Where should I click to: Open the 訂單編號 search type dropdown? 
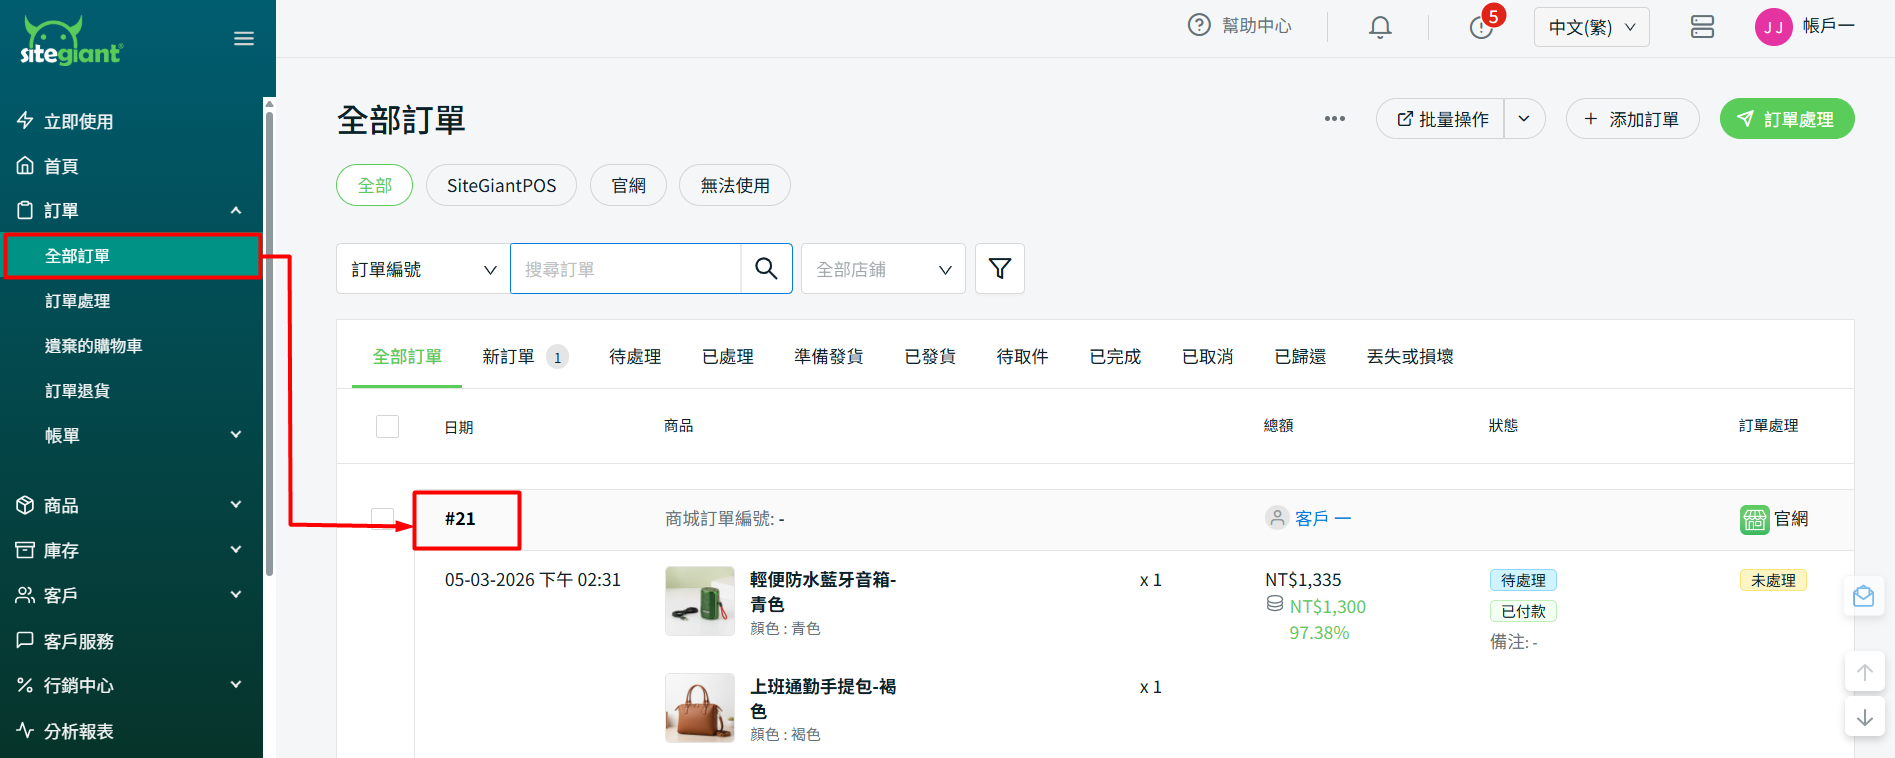[423, 269]
